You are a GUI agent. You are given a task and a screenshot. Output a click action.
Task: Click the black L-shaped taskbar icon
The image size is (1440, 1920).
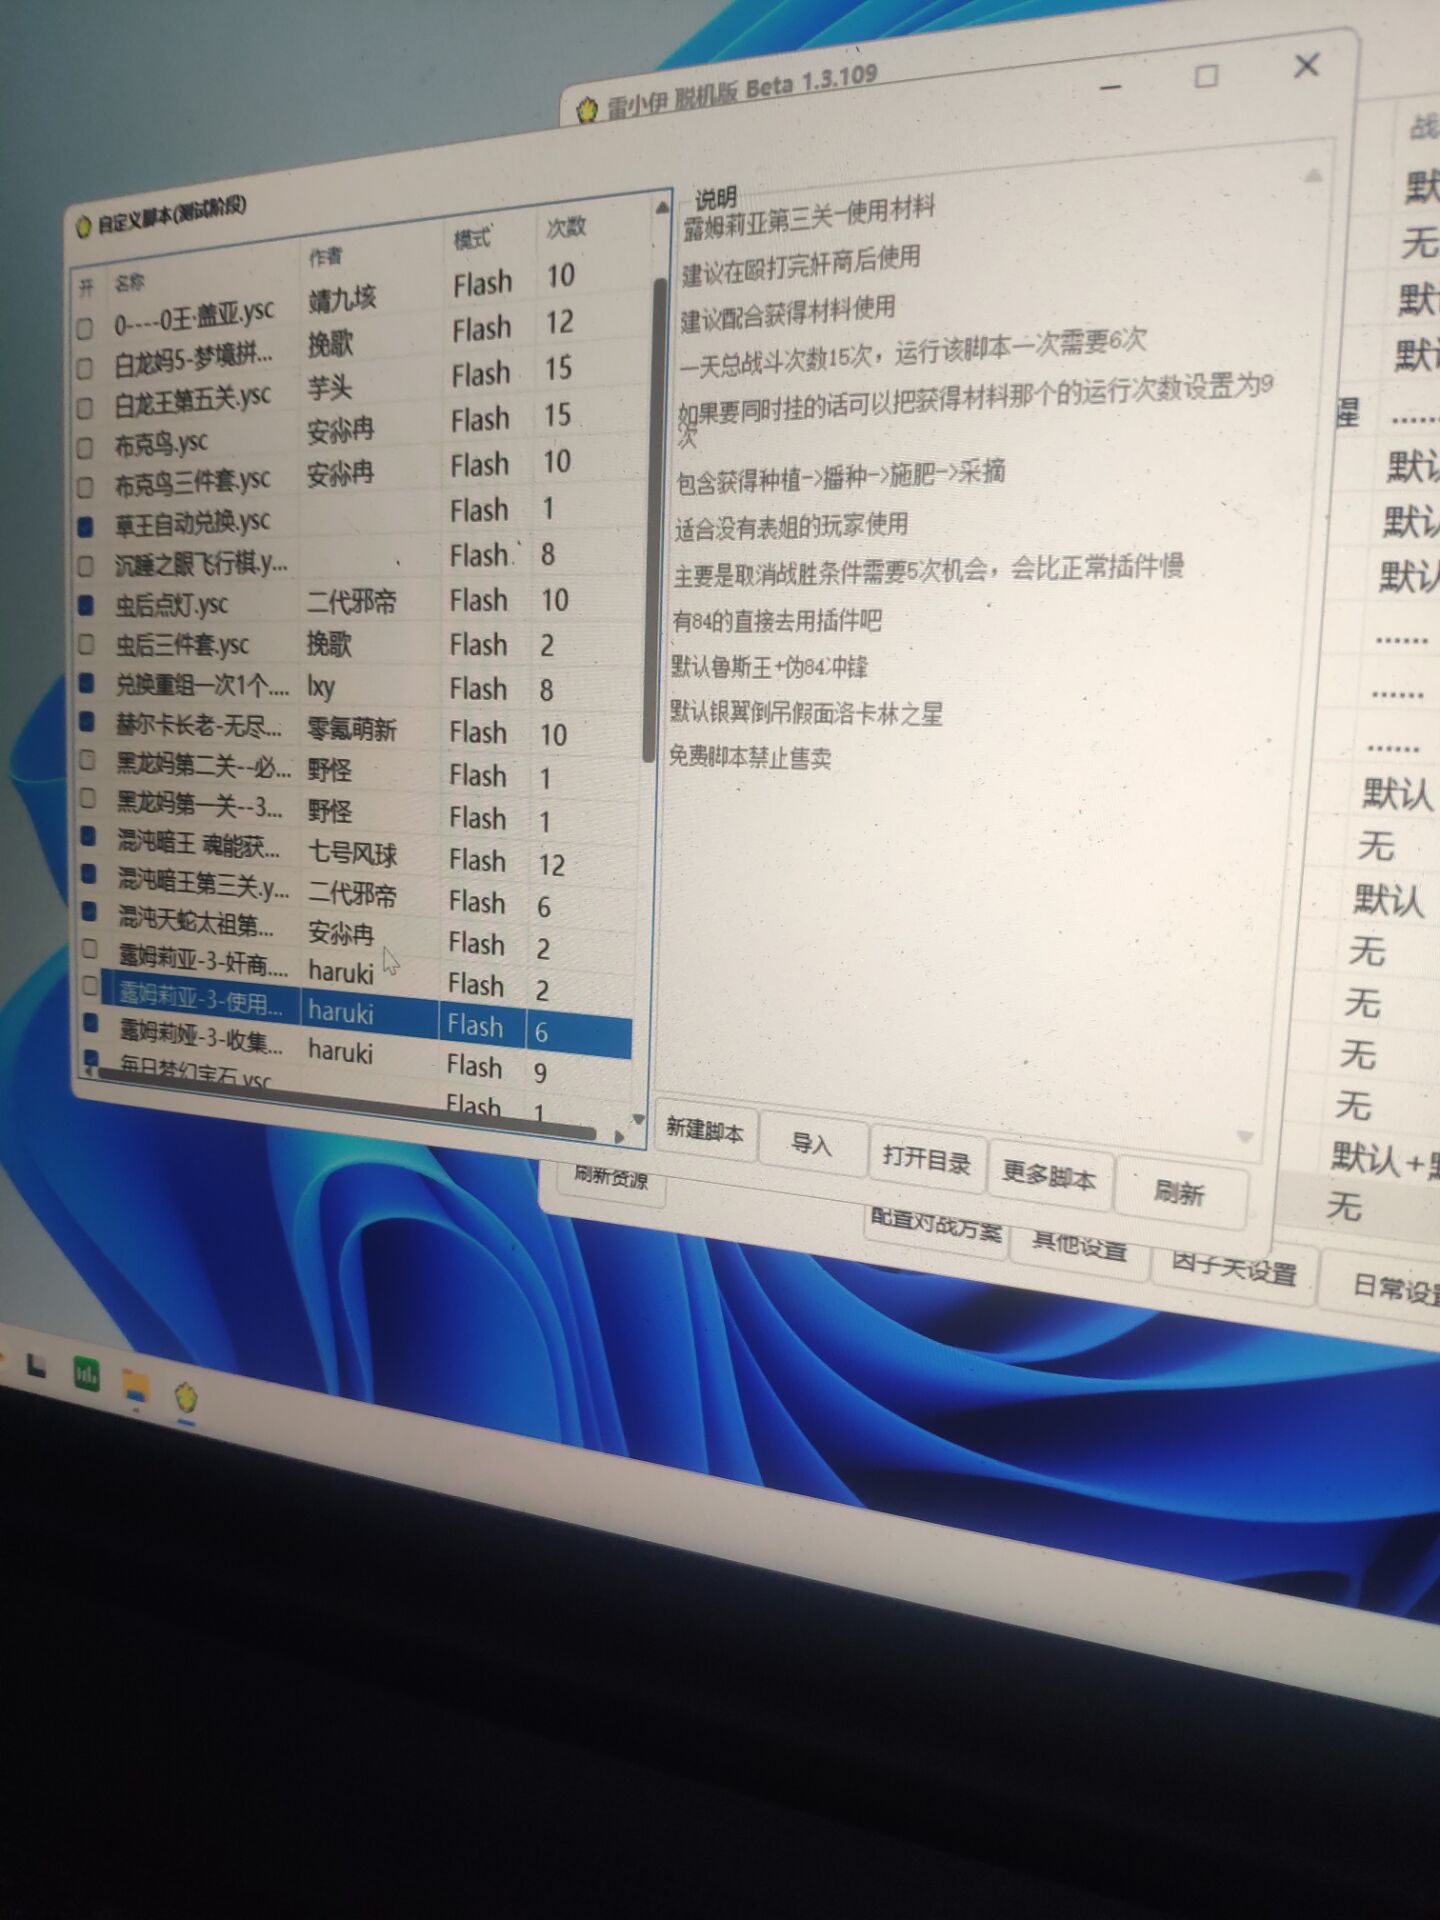(x=36, y=1366)
